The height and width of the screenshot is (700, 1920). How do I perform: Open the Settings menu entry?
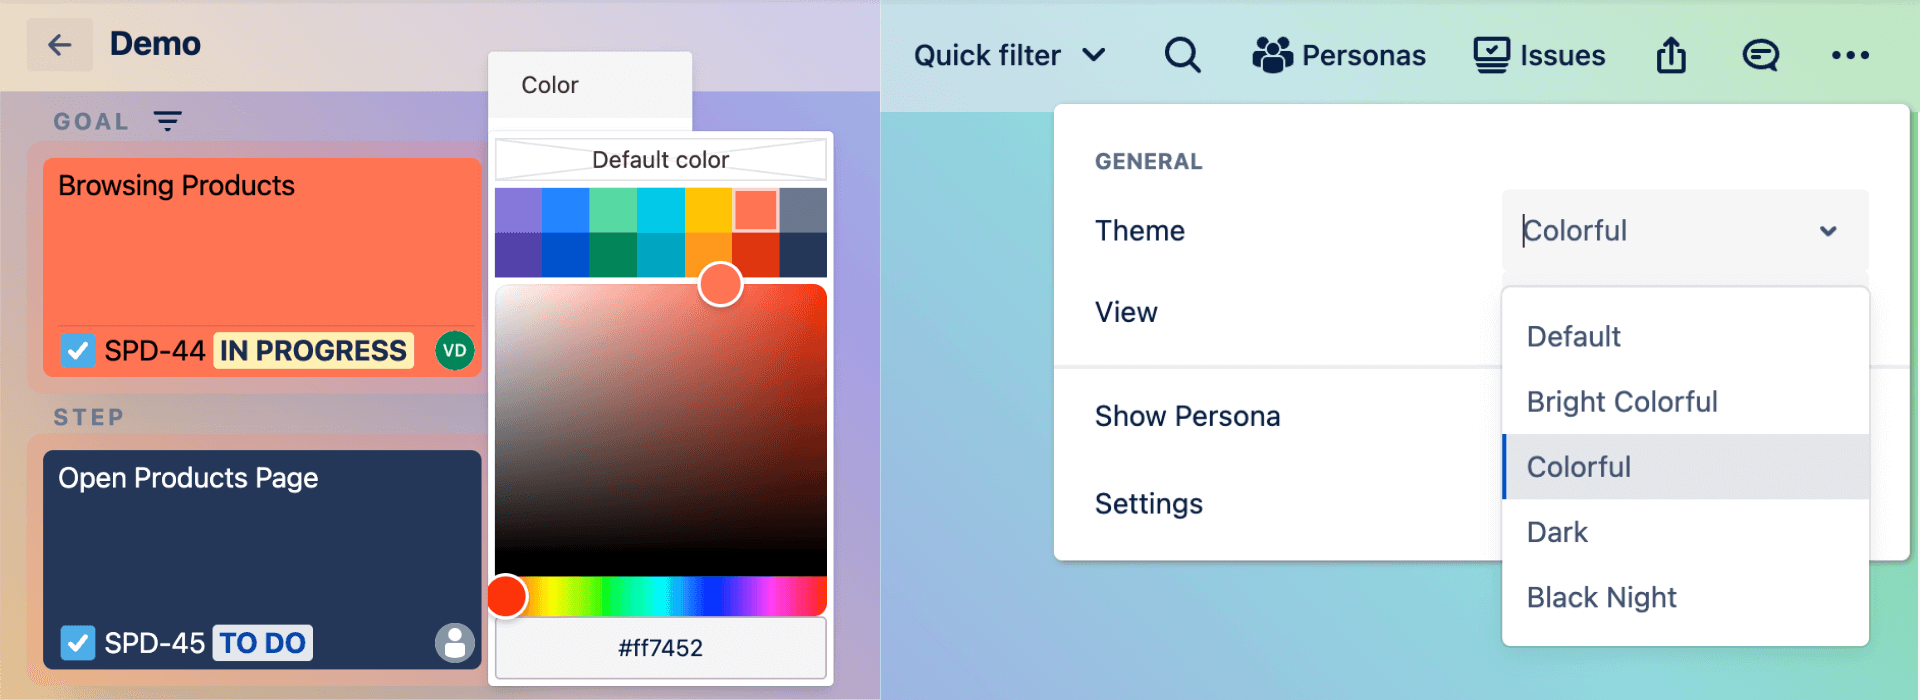(x=1148, y=503)
